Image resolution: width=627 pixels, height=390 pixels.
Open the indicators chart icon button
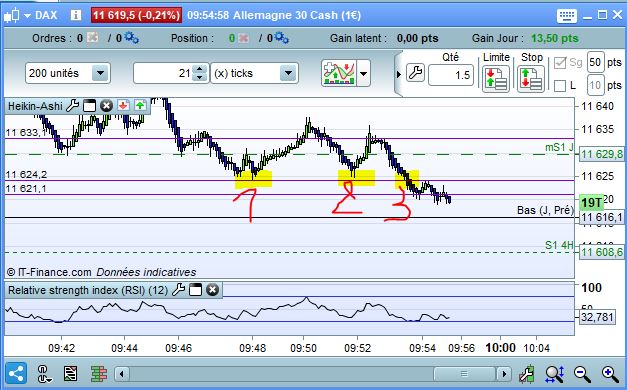(339, 73)
